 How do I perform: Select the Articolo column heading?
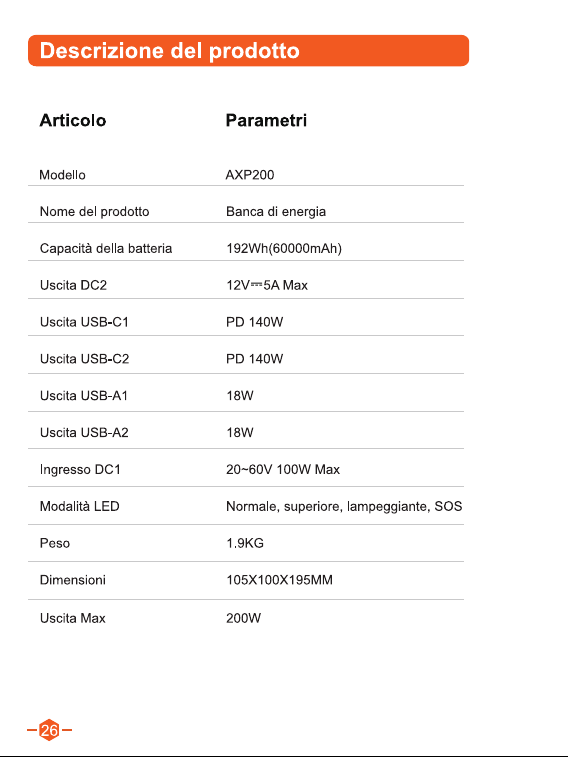(x=73, y=120)
